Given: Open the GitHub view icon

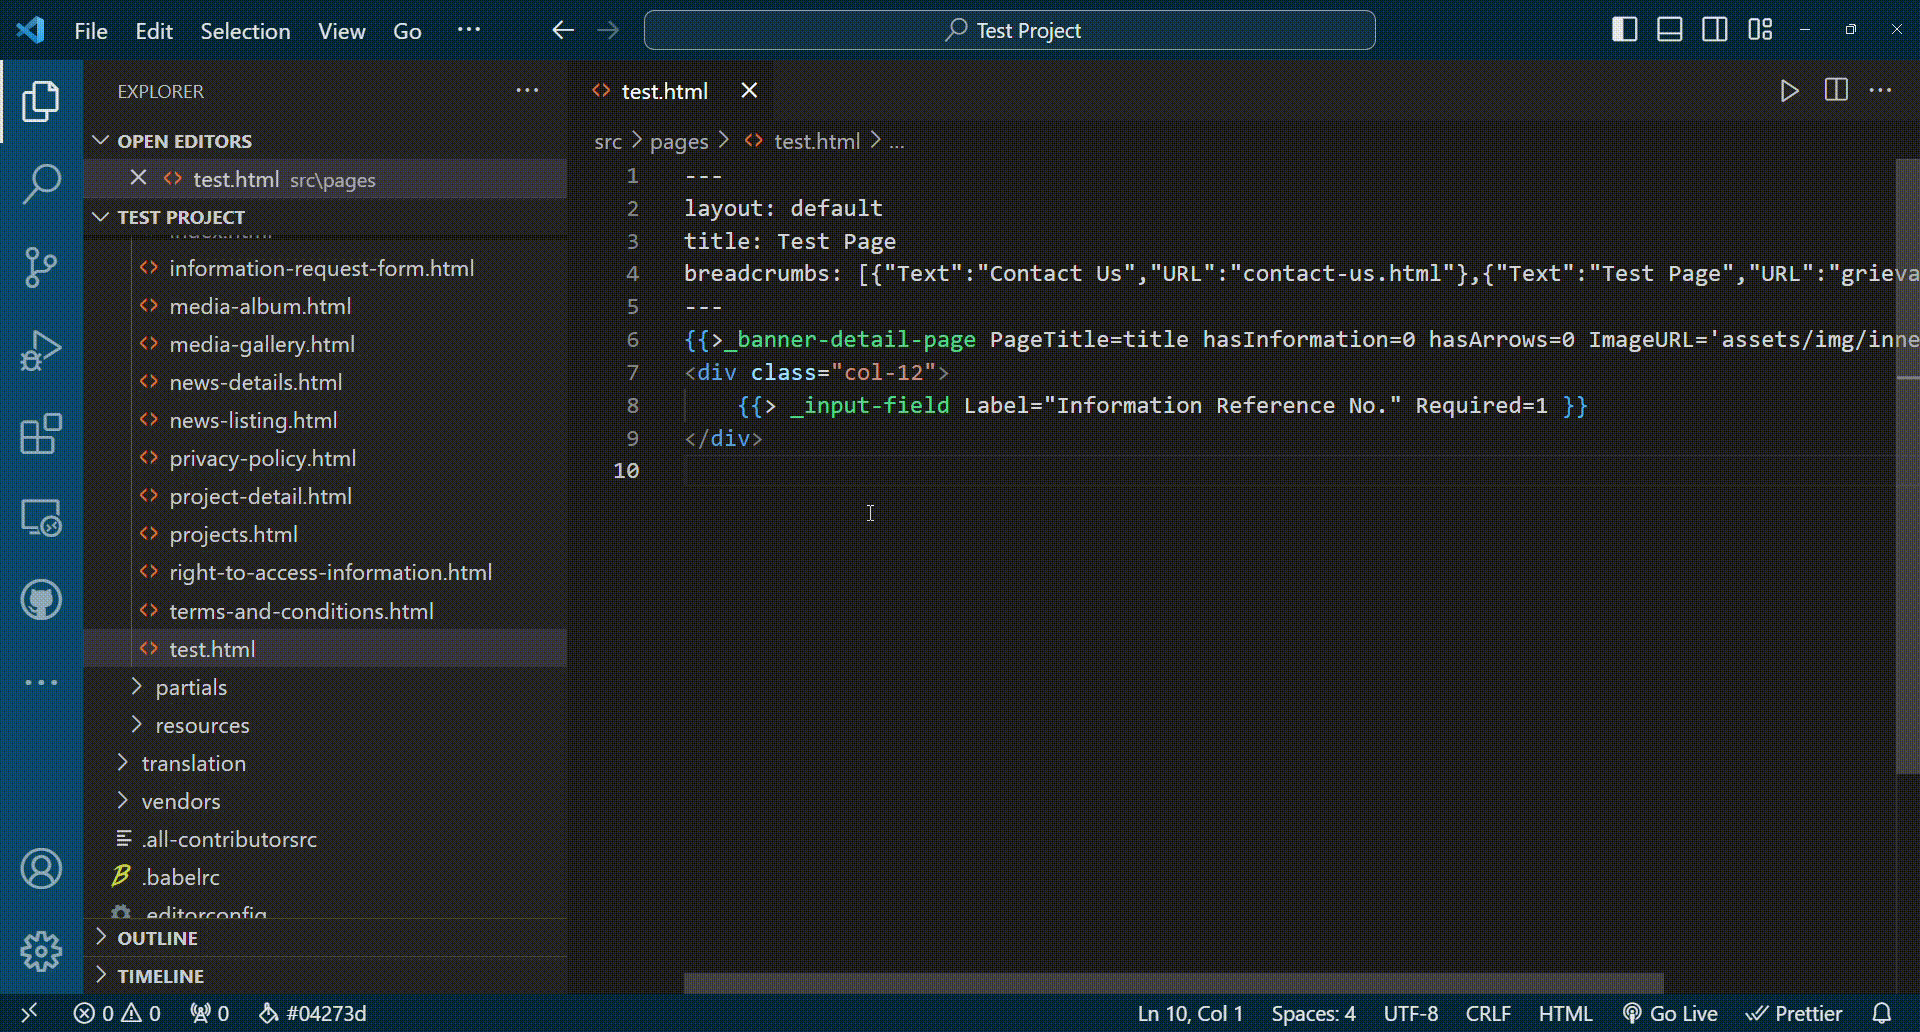Looking at the screenshot, I should 41,600.
